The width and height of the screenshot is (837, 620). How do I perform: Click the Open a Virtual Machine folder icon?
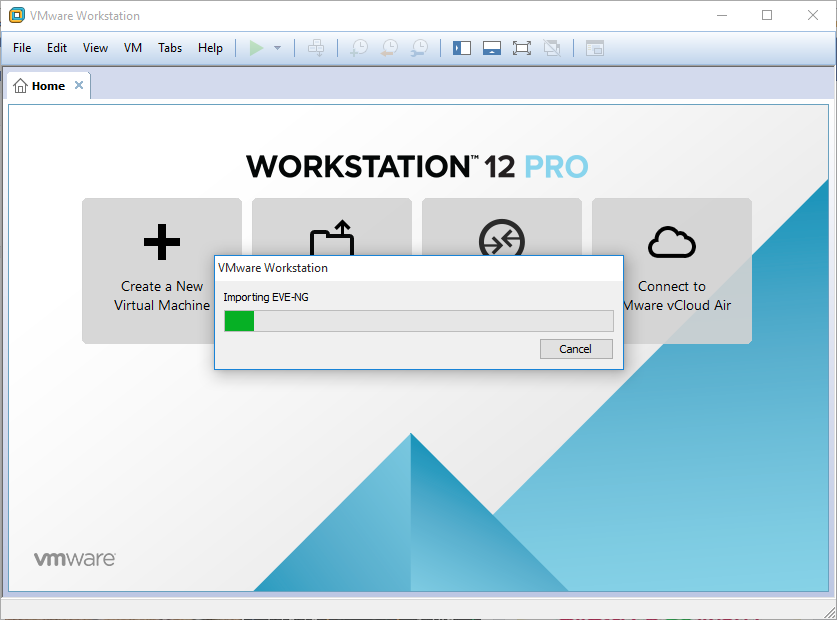[332, 238]
